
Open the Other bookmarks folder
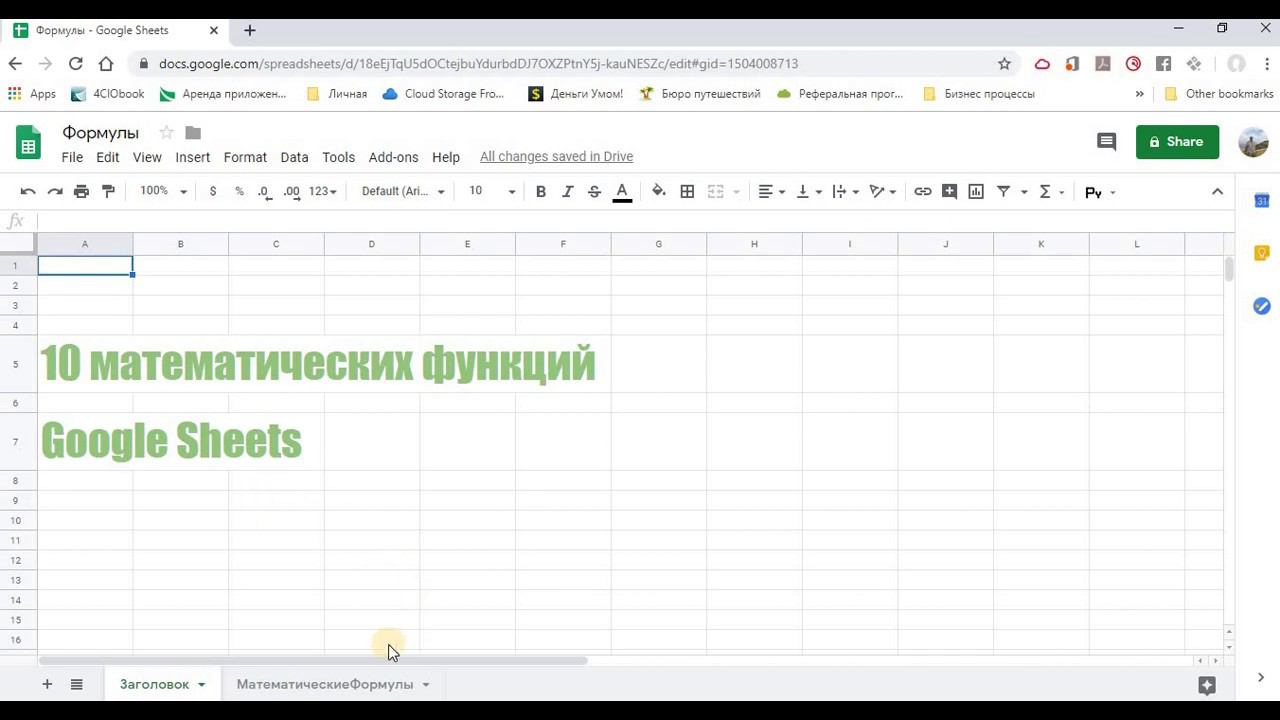click(1219, 94)
